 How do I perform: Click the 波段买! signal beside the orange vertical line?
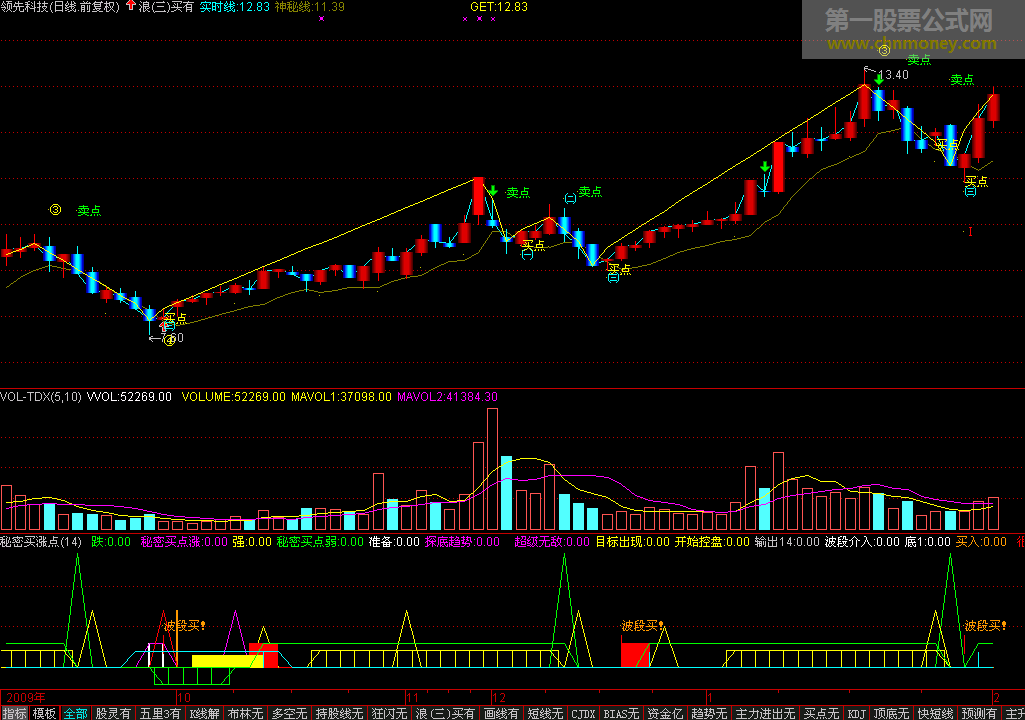185,626
